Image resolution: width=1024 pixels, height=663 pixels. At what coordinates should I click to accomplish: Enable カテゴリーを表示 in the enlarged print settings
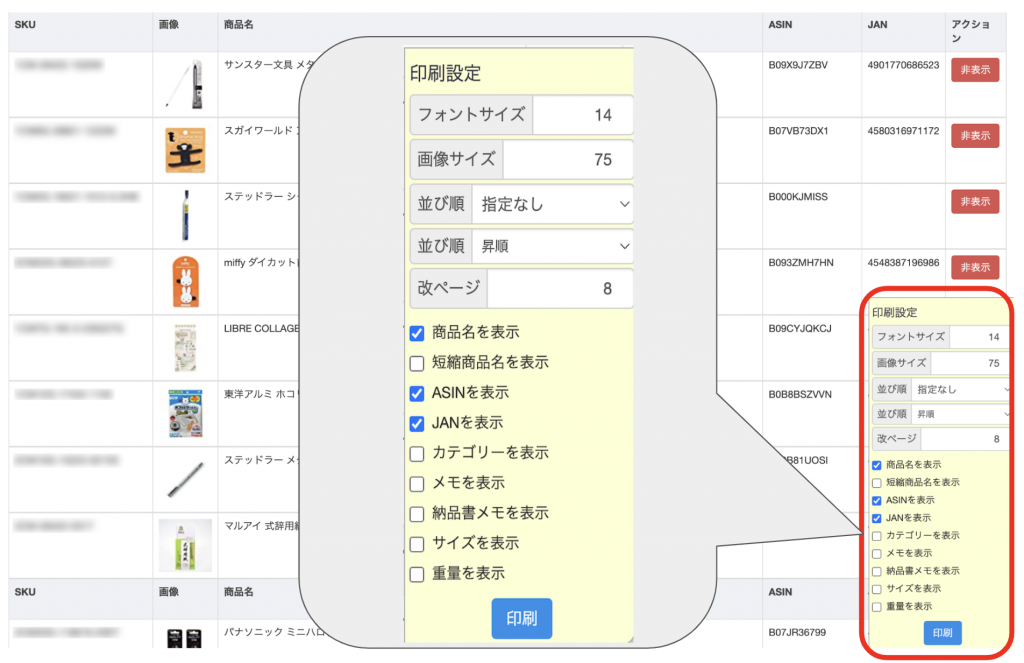pos(417,453)
